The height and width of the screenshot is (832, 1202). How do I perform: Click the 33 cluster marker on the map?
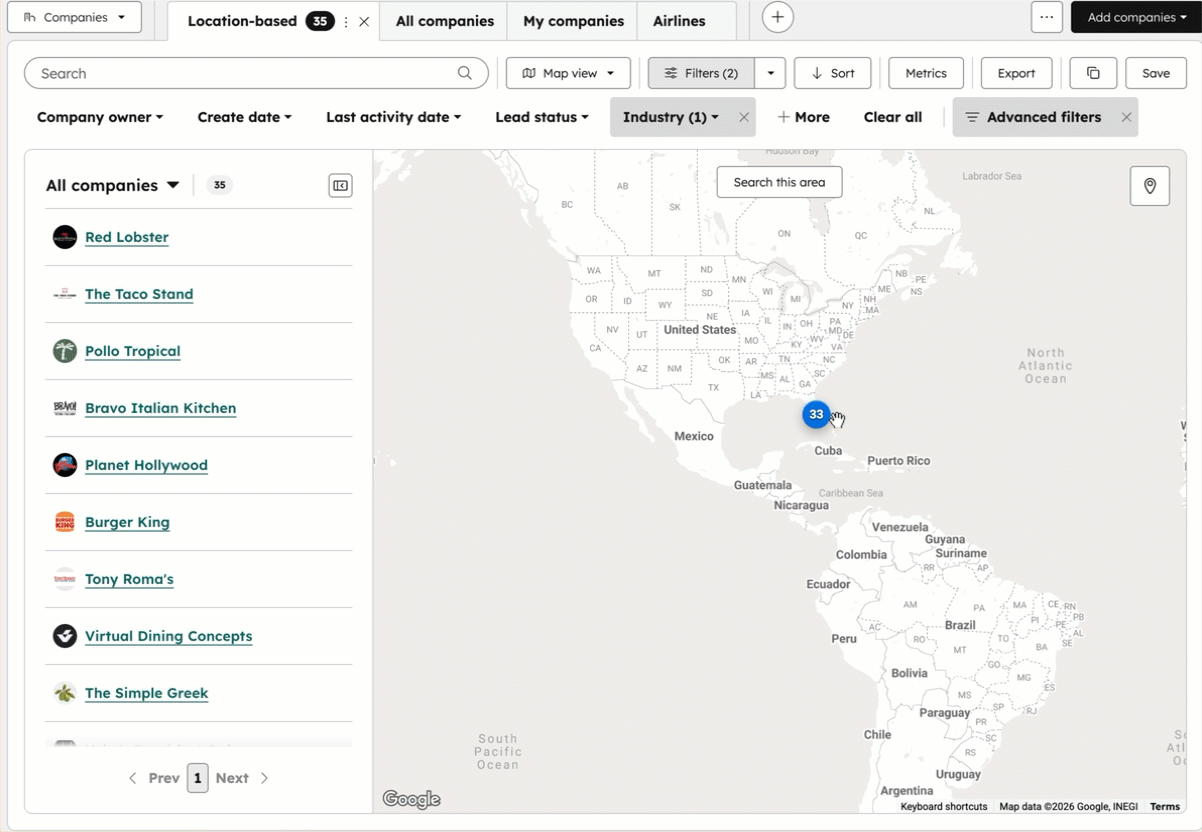(817, 414)
